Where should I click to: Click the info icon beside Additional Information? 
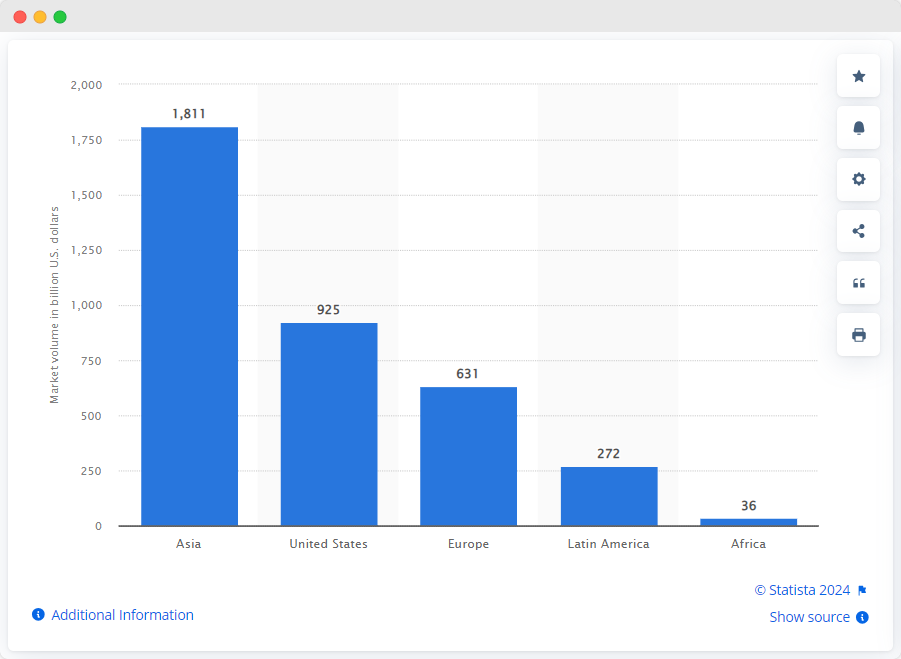tap(38, 615)
